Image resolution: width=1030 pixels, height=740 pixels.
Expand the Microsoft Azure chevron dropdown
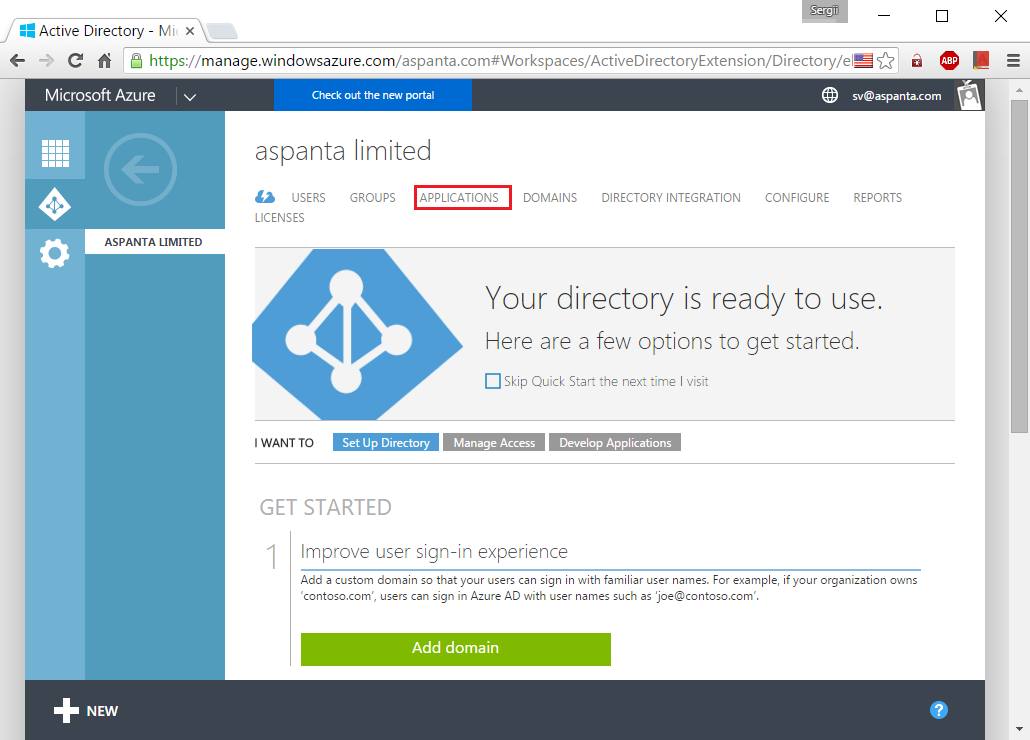pos(190,95)
